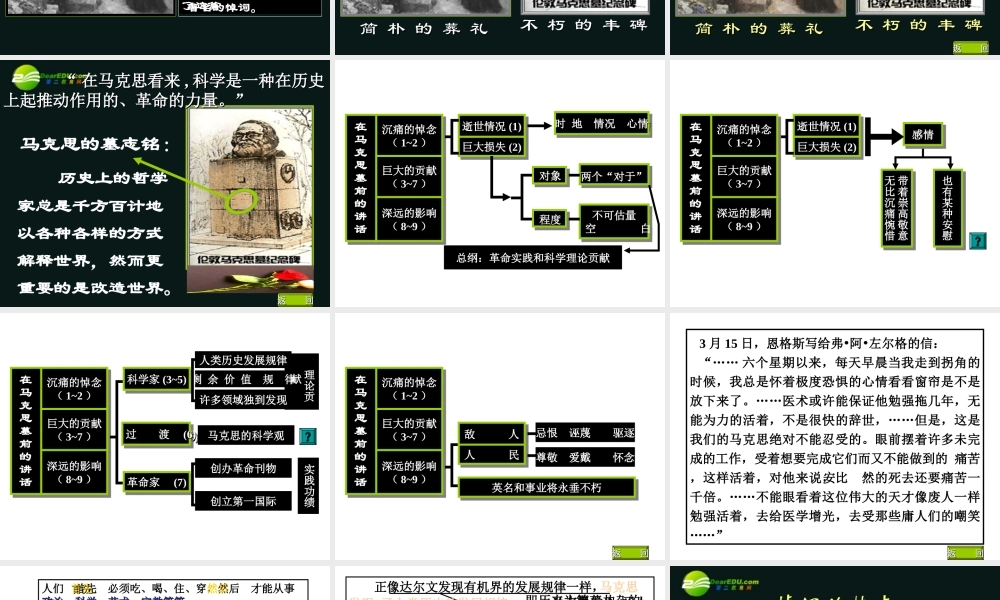Viewport: 1000px width, 600px height.
Task: Click the 返回 button on the 墓志铭 slide
Action: point(295,300)
